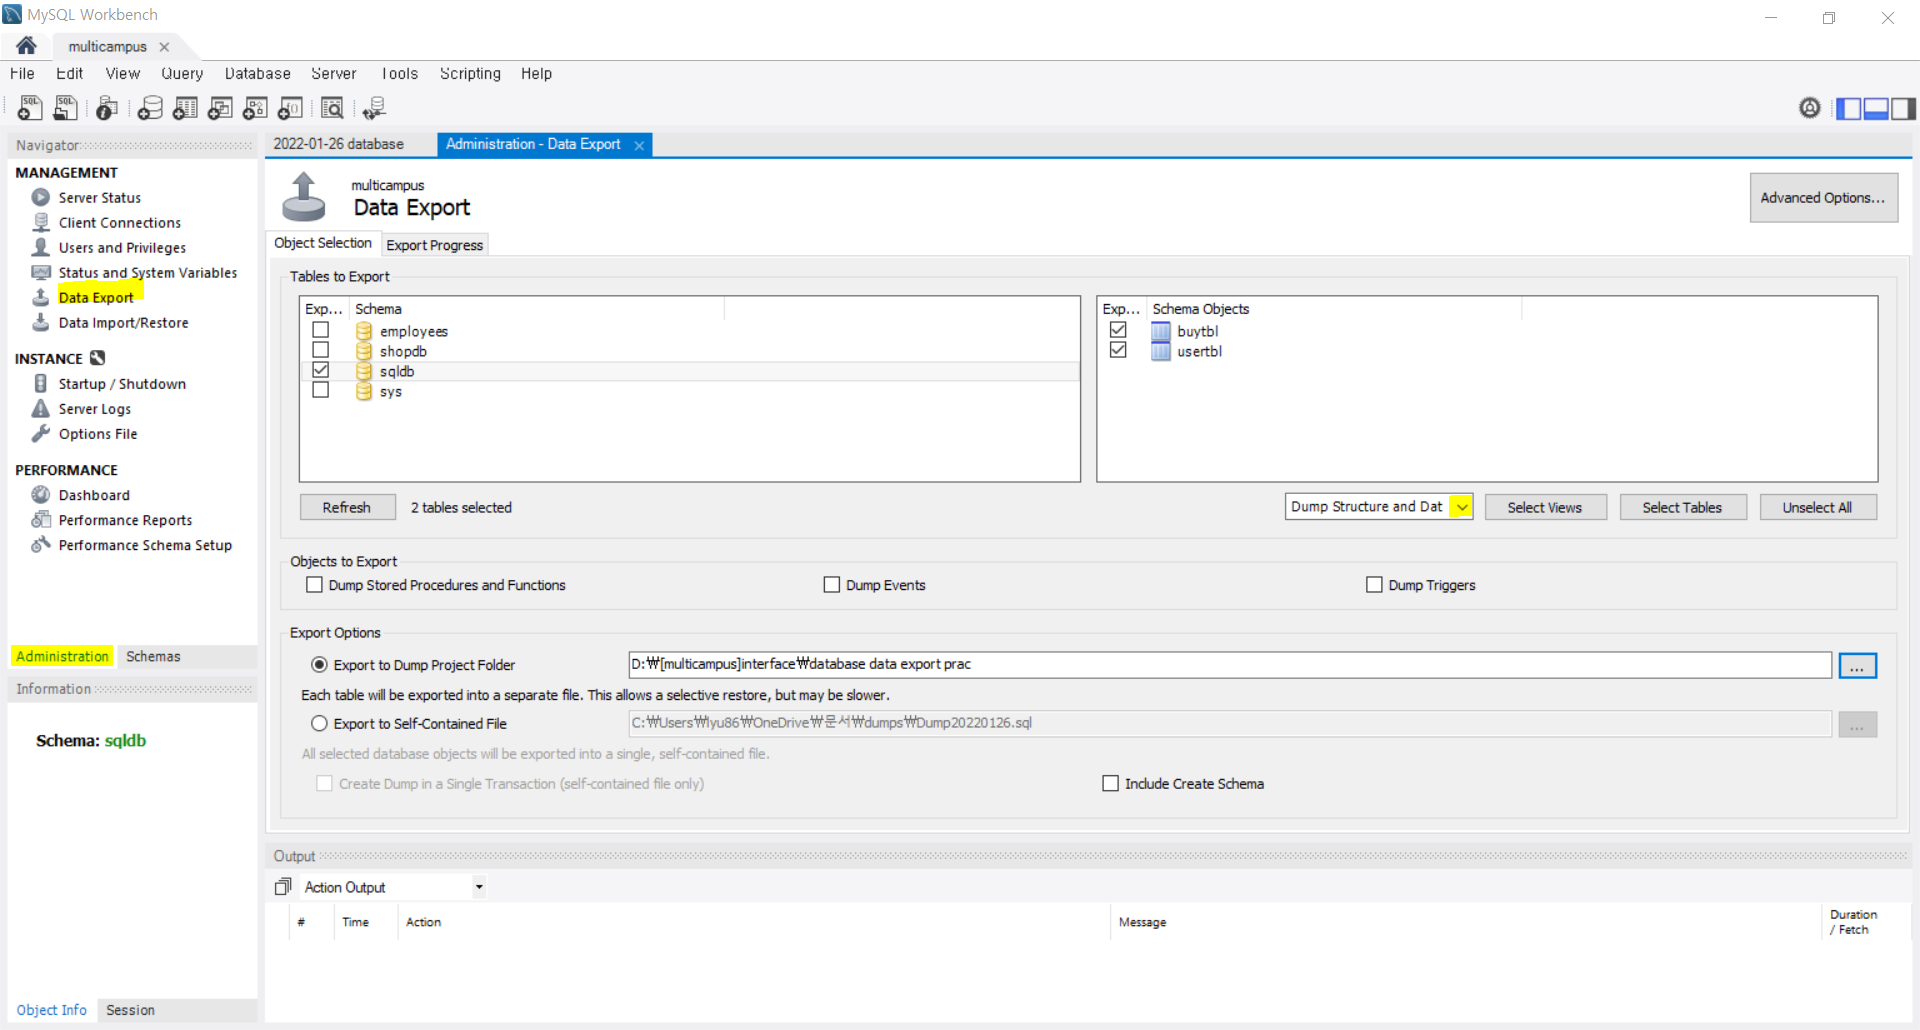This screenshot has height=1030, width=1920.
Task: Click the Options File wrench icon
Action: pos(41,433)
